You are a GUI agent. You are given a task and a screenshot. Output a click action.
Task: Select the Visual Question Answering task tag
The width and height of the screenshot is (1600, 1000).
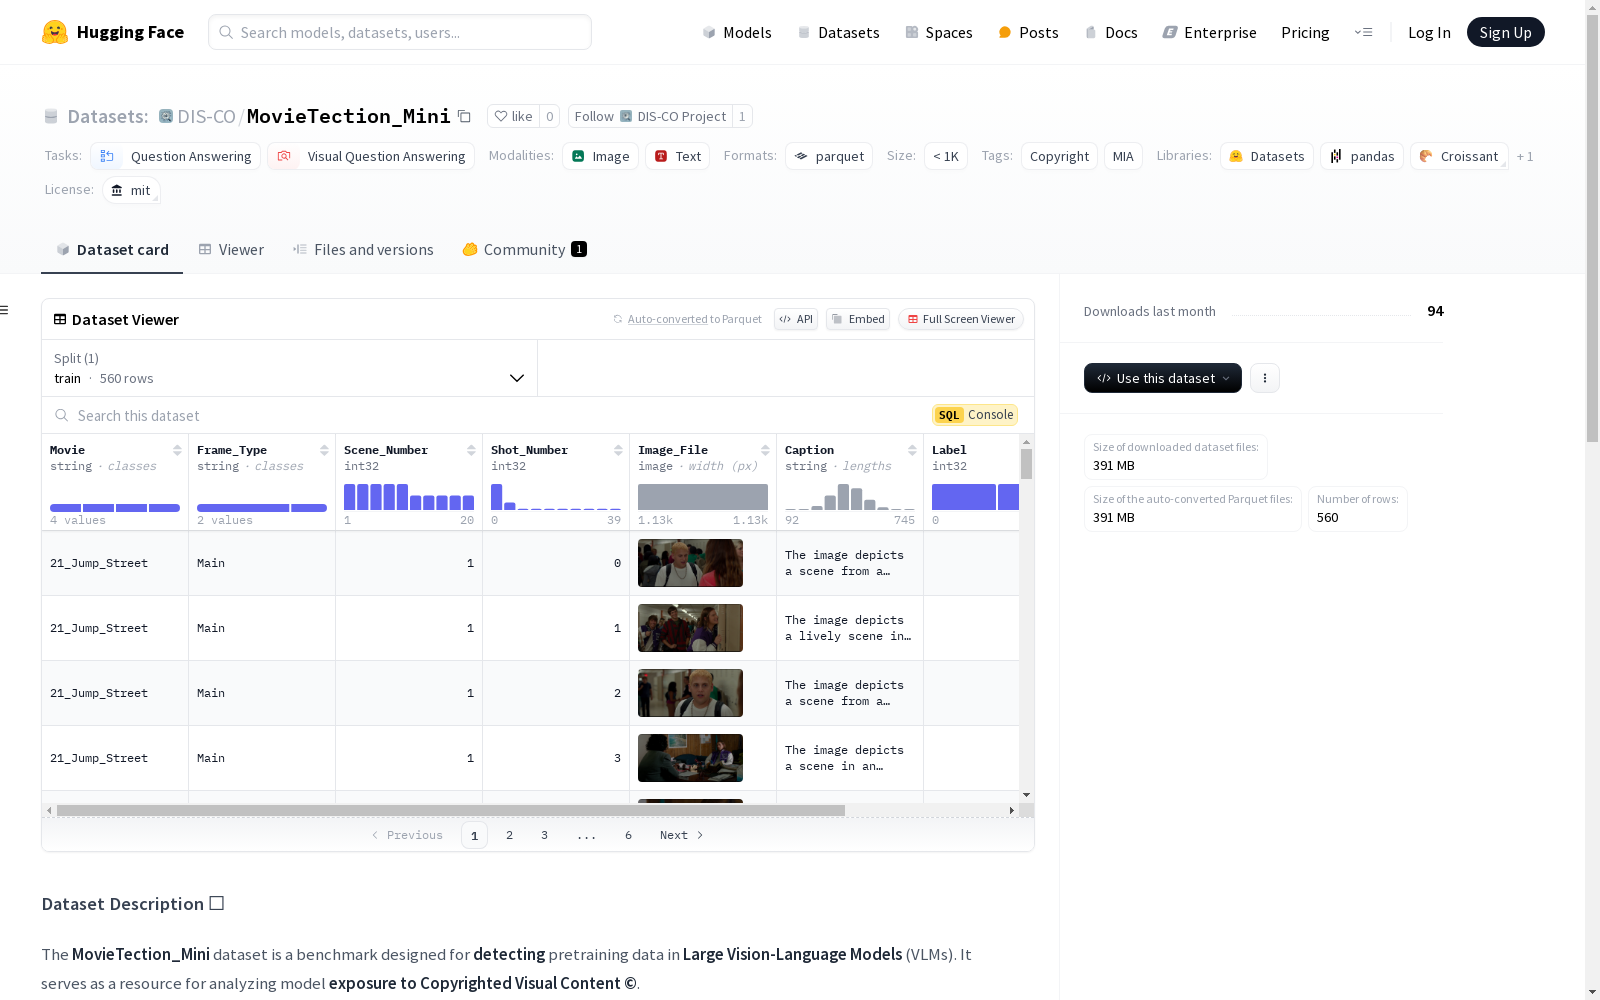tap(371, 156)
